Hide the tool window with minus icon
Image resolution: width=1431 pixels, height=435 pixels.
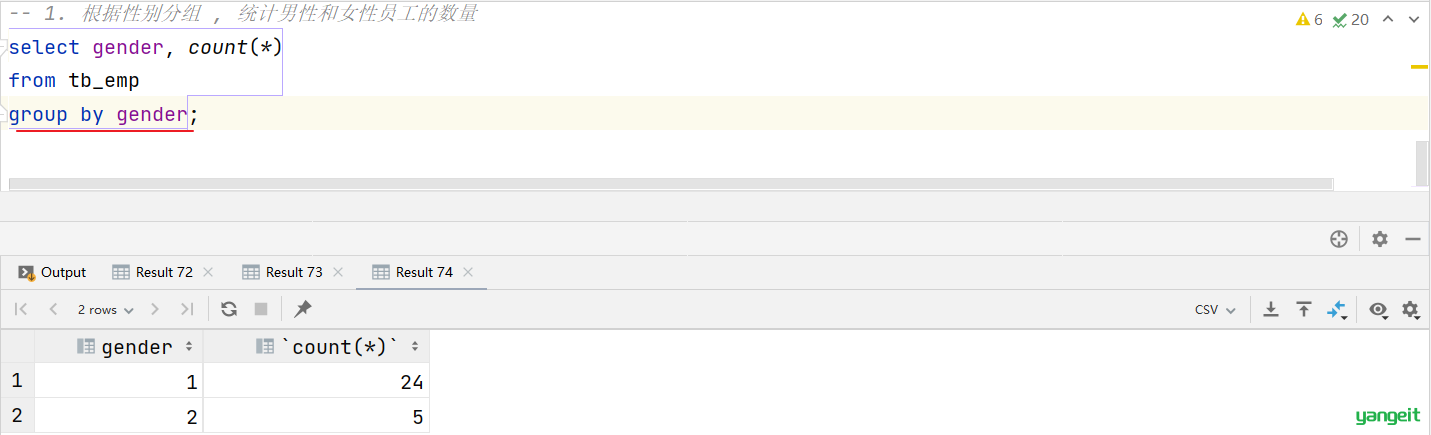(1413, 239)
